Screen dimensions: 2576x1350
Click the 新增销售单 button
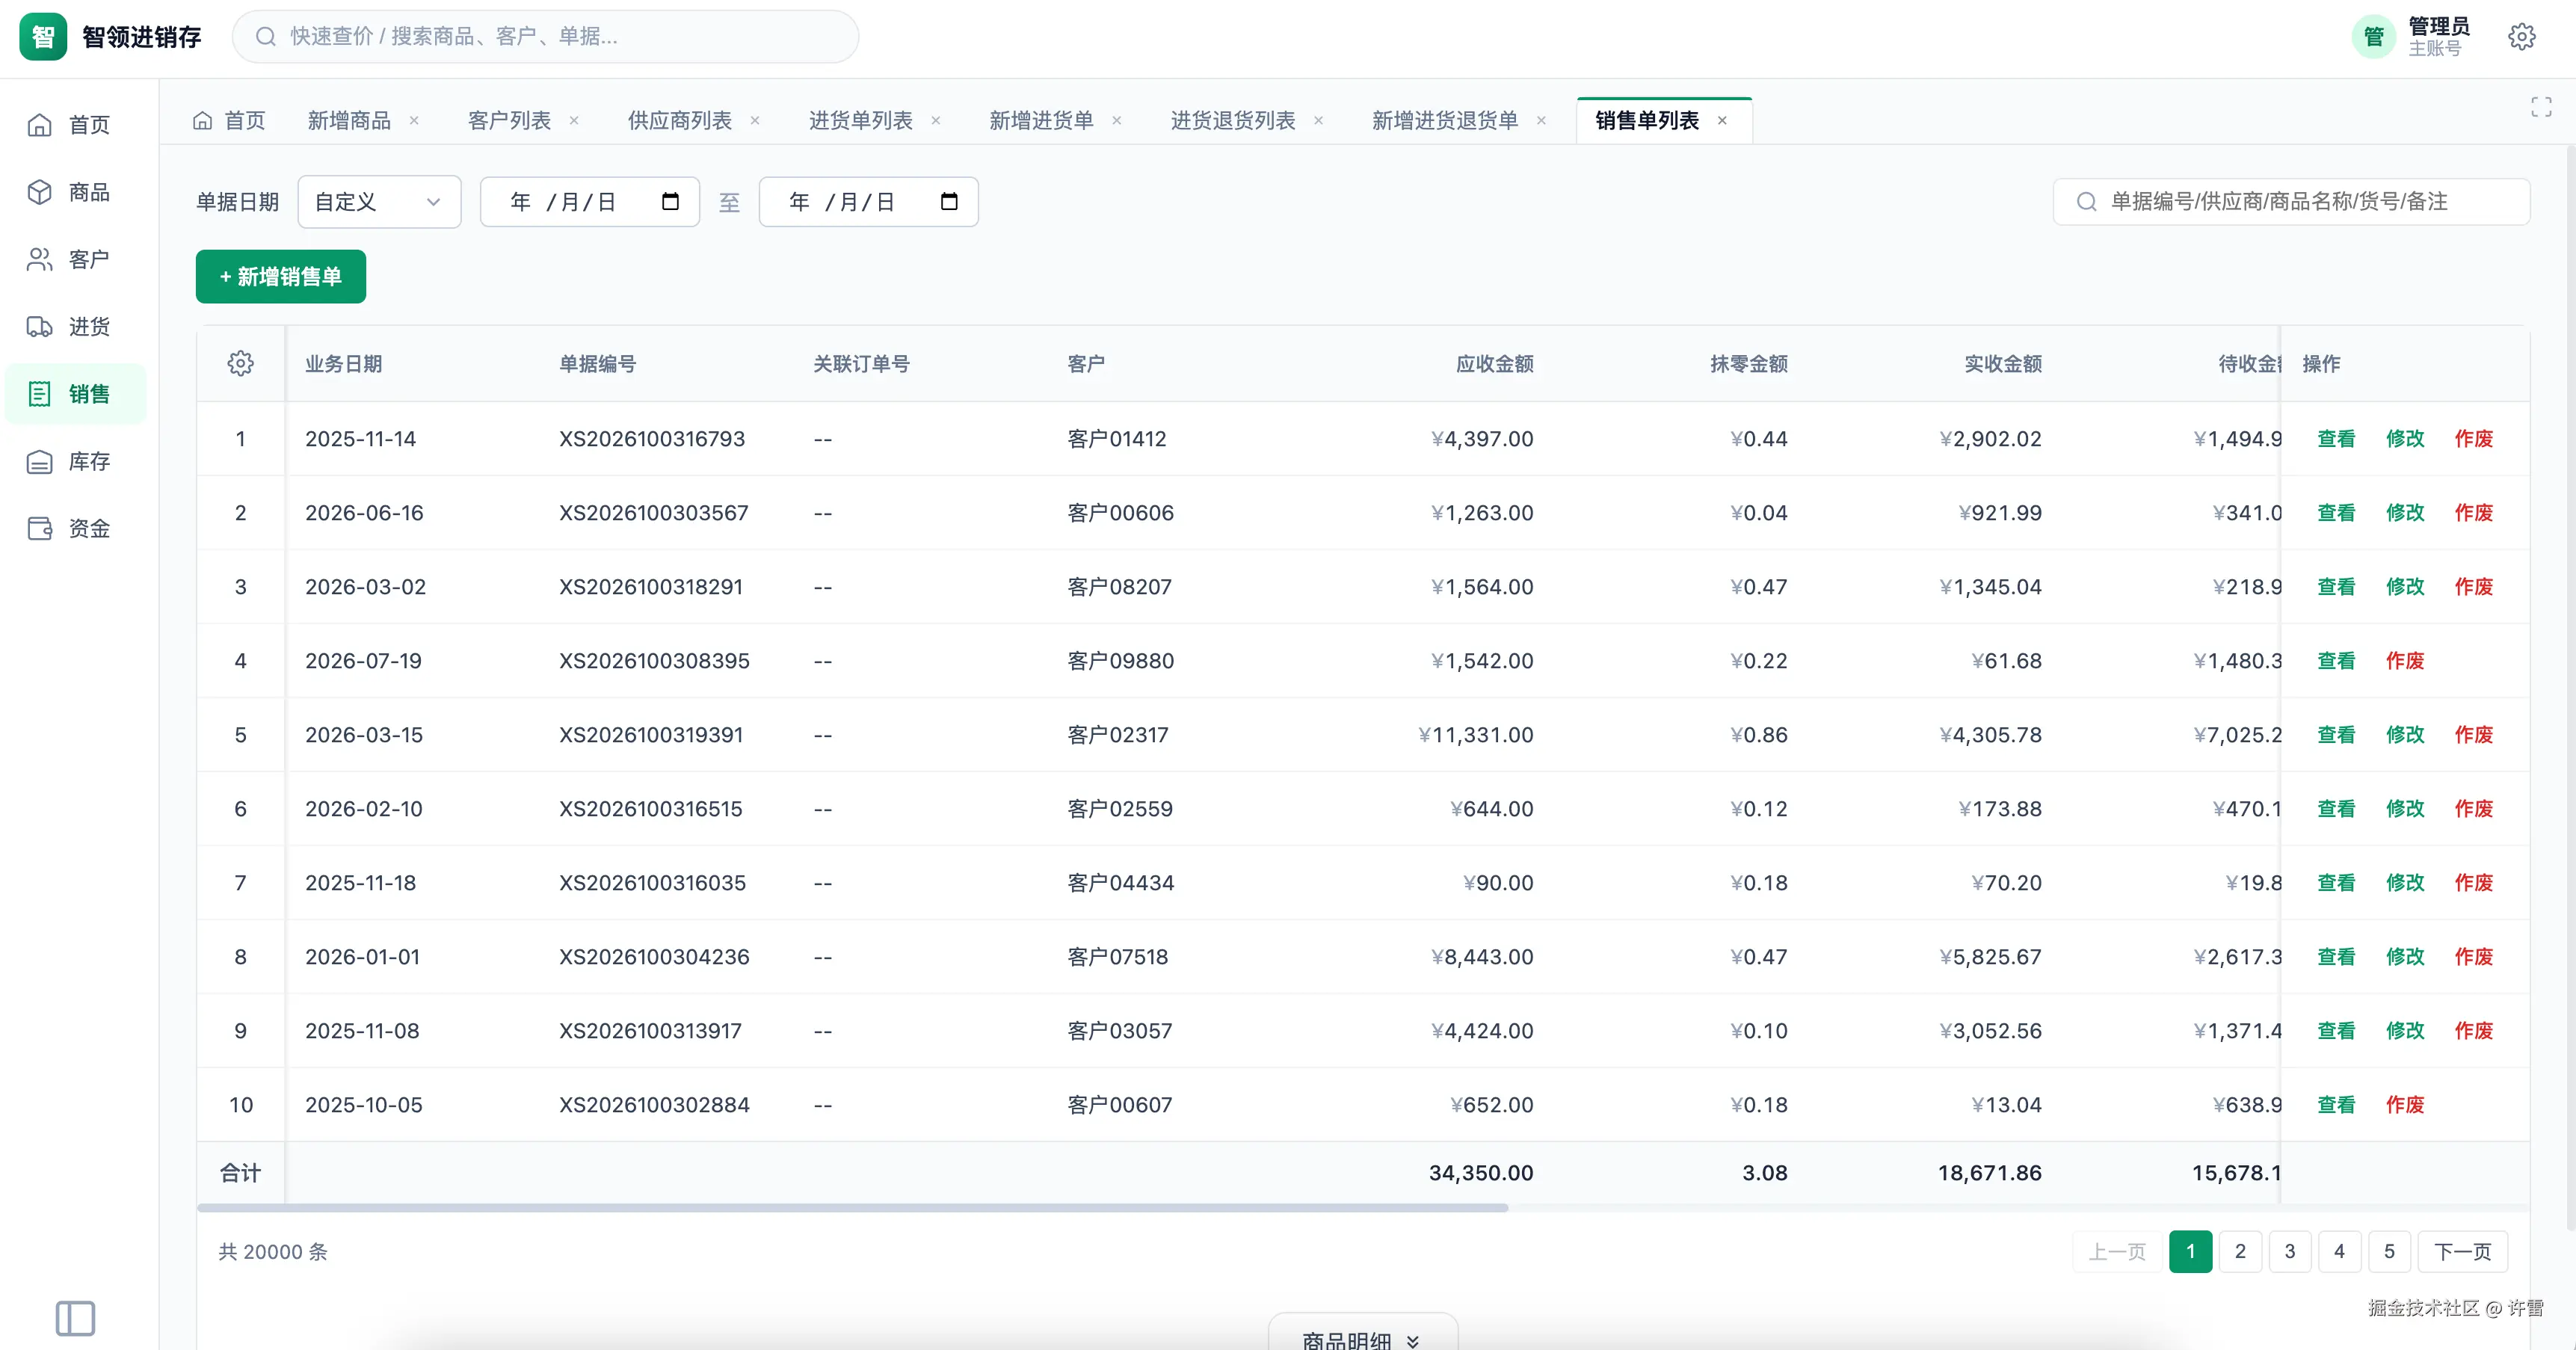click(281, 276)
